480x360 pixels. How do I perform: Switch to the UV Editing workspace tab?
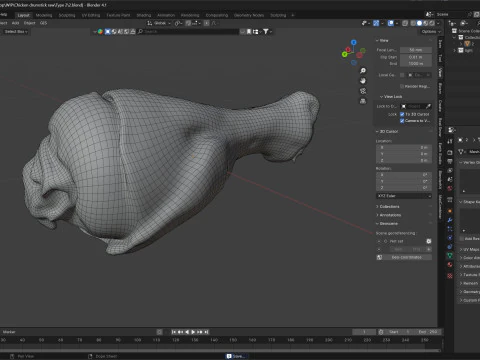(91, 15)
